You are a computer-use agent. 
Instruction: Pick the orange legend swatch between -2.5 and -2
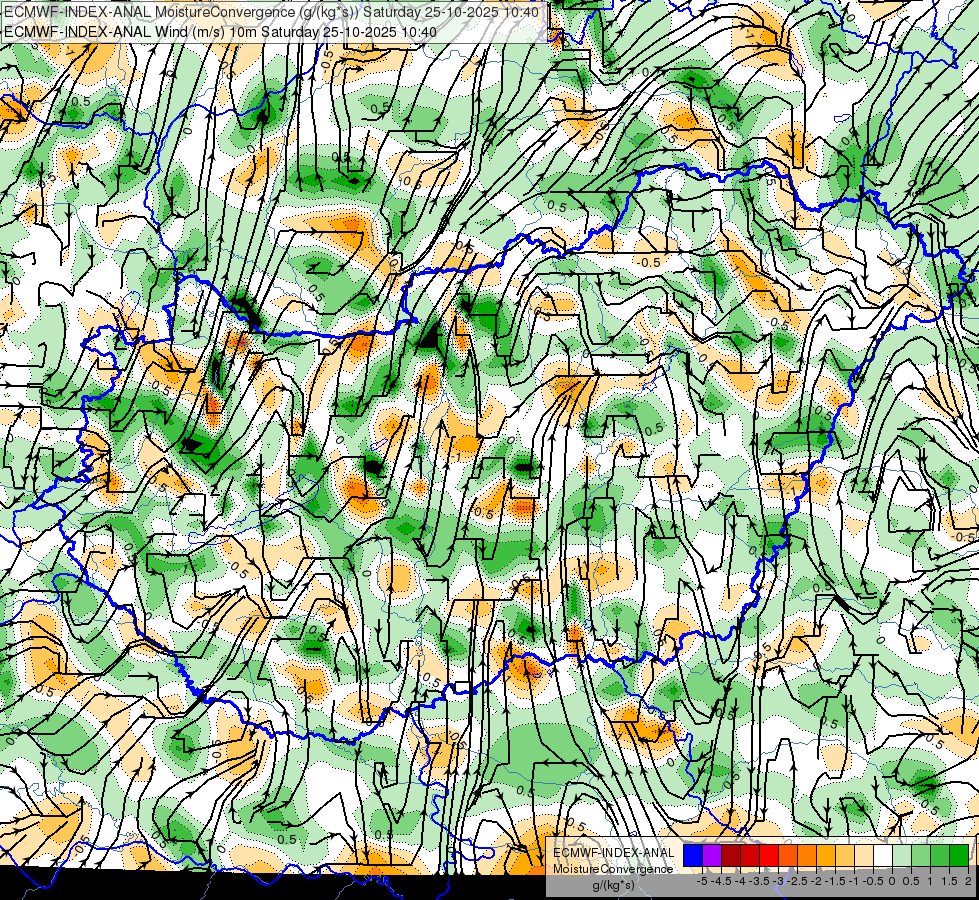click(x=807, y=855)
